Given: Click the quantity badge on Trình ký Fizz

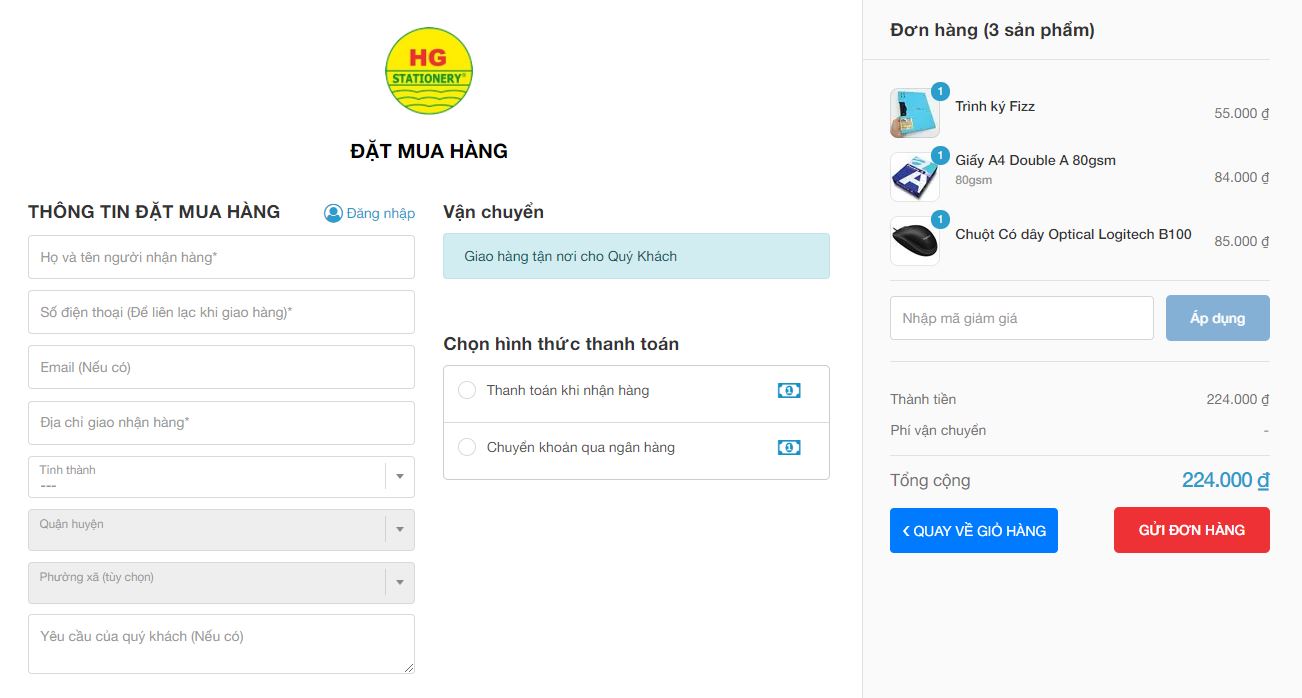Looking at the screenshot, I should tap(940, 92).
